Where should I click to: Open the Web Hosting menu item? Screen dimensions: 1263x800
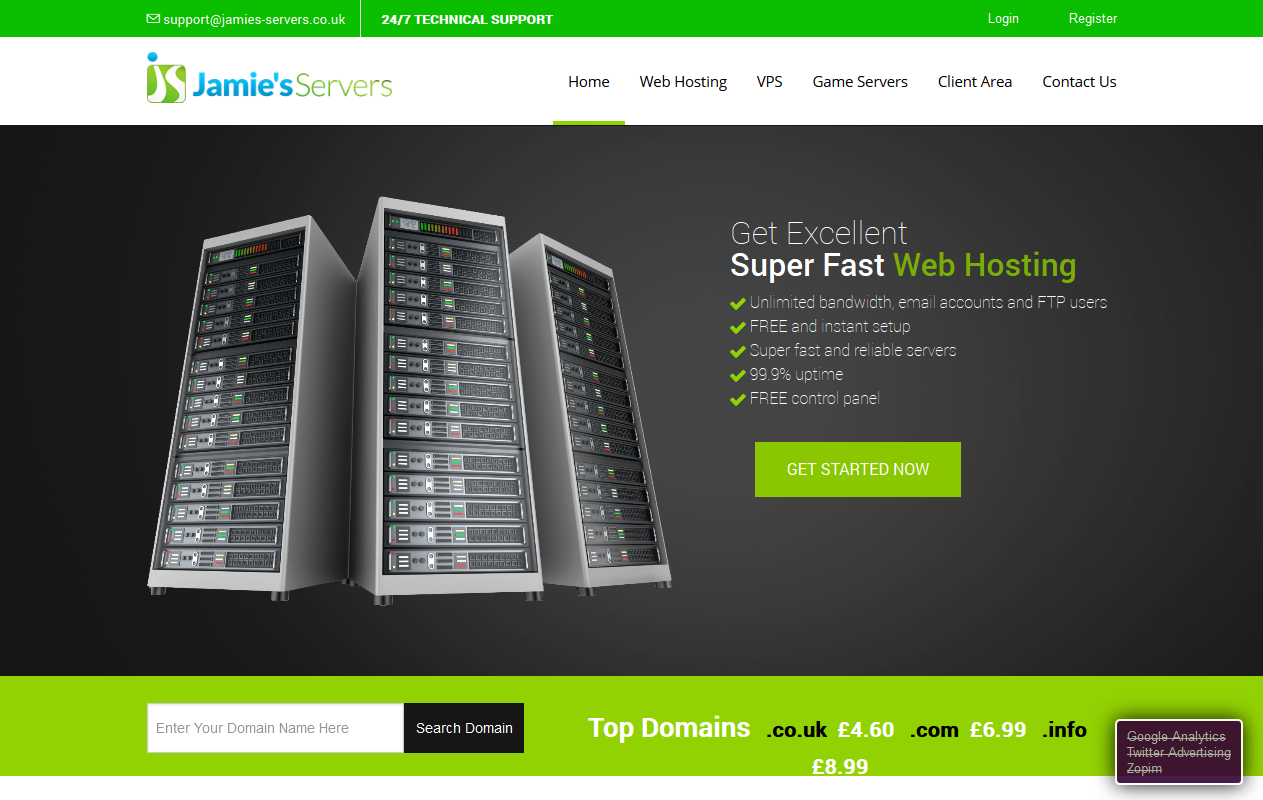(683, 82)
